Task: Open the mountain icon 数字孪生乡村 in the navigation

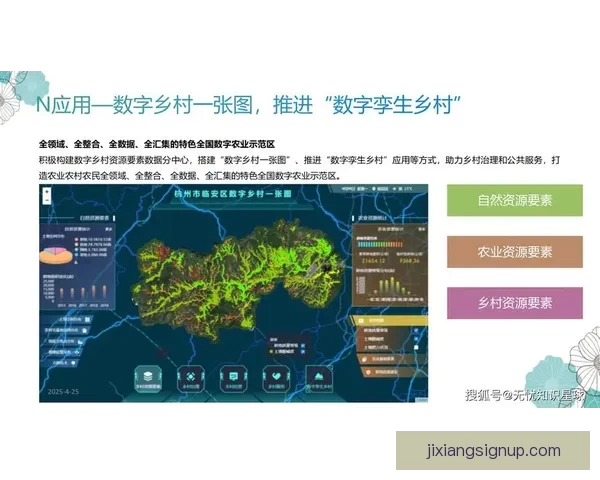Action: click(319, 379)
